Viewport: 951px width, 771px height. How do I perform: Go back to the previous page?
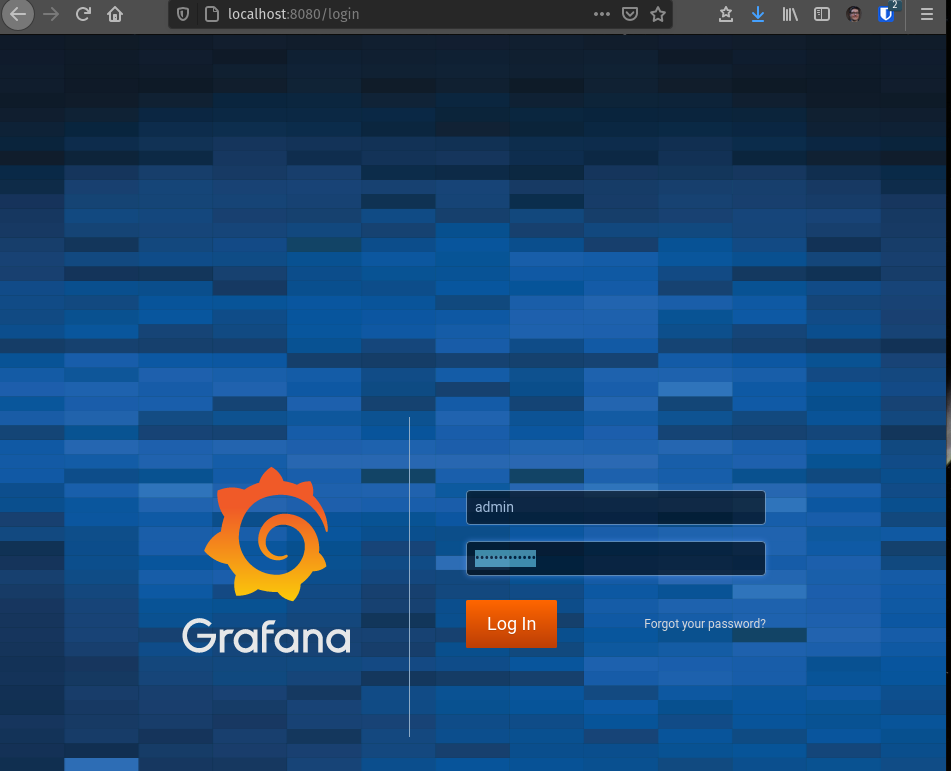tap(18, 14)
